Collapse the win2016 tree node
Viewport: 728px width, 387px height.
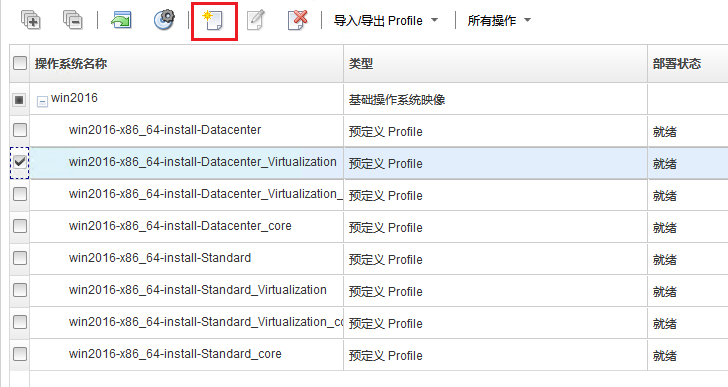pyautogui.click(x=42, y=101)
